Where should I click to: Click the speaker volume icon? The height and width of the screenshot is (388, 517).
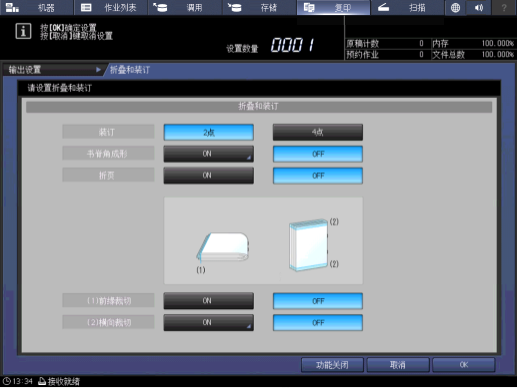point(479,7)
